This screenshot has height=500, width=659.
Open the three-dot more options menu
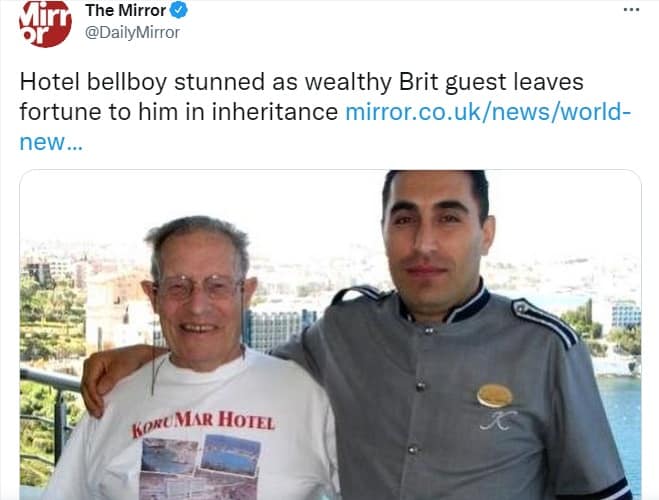click(x=631, y=10)
